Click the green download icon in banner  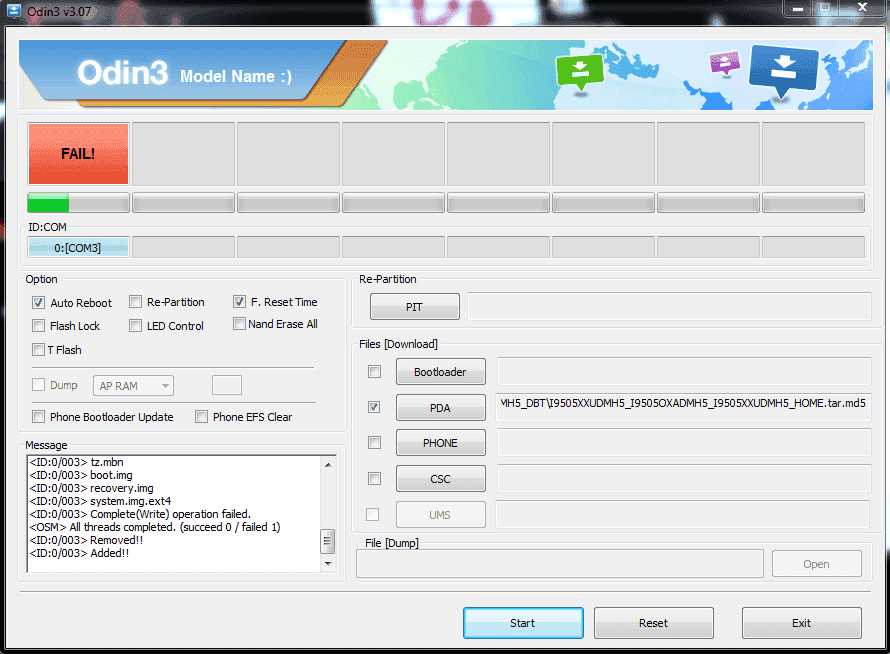580,72
